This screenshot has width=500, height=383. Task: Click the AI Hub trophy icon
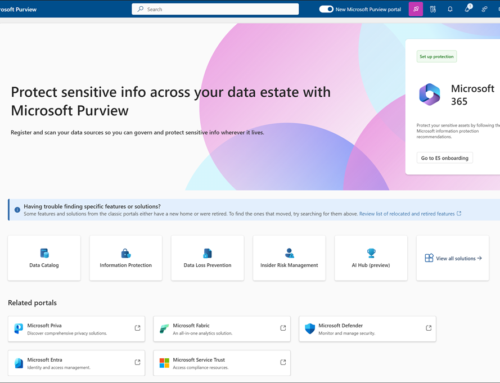click(371, 253)
